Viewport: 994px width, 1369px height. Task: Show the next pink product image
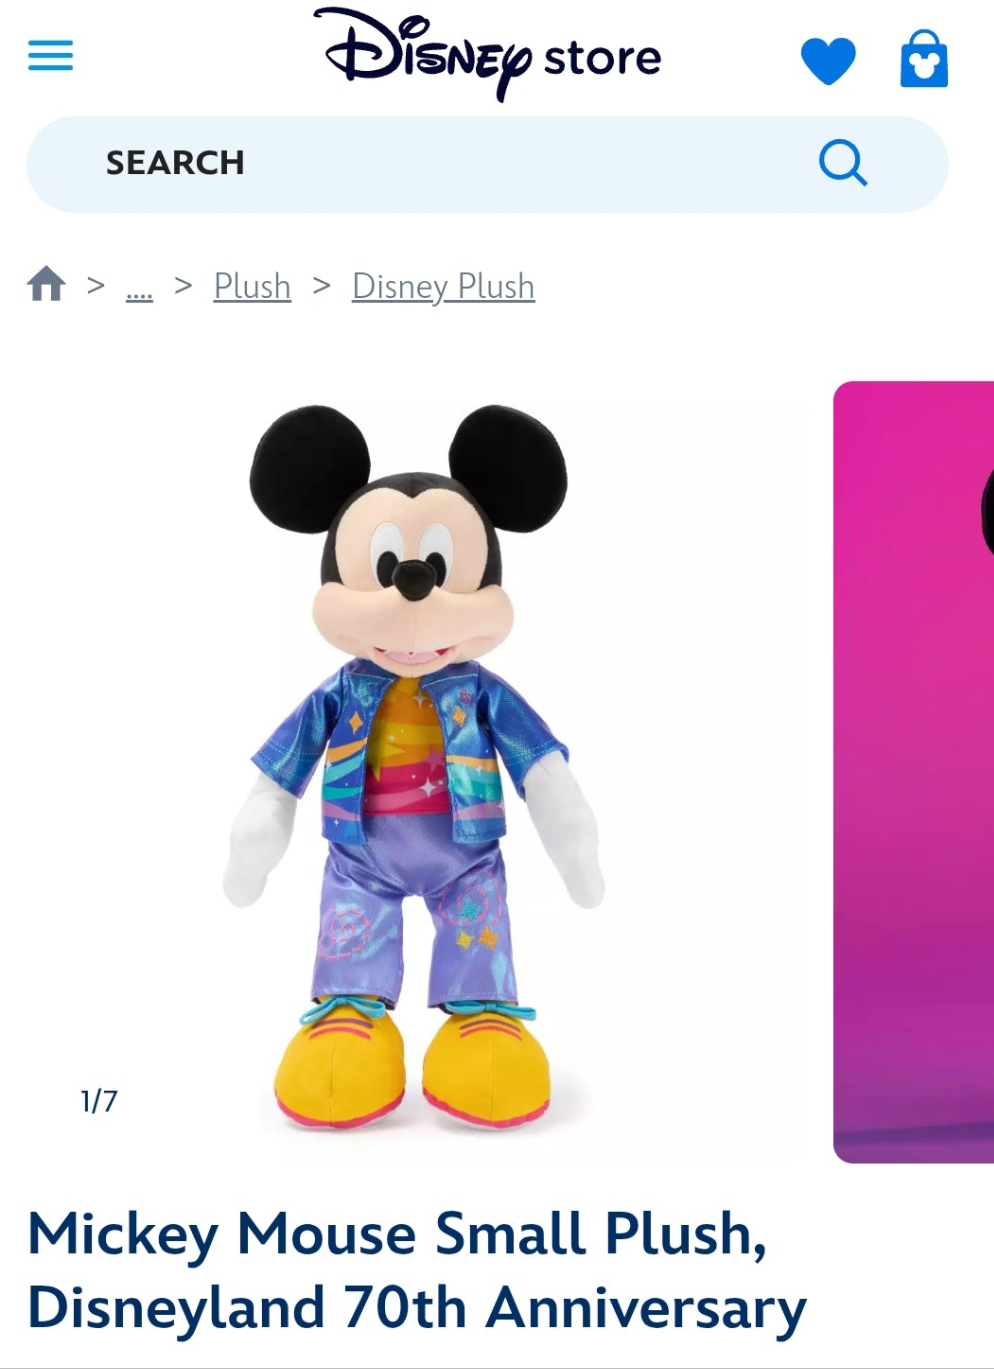tap(914, 772)
